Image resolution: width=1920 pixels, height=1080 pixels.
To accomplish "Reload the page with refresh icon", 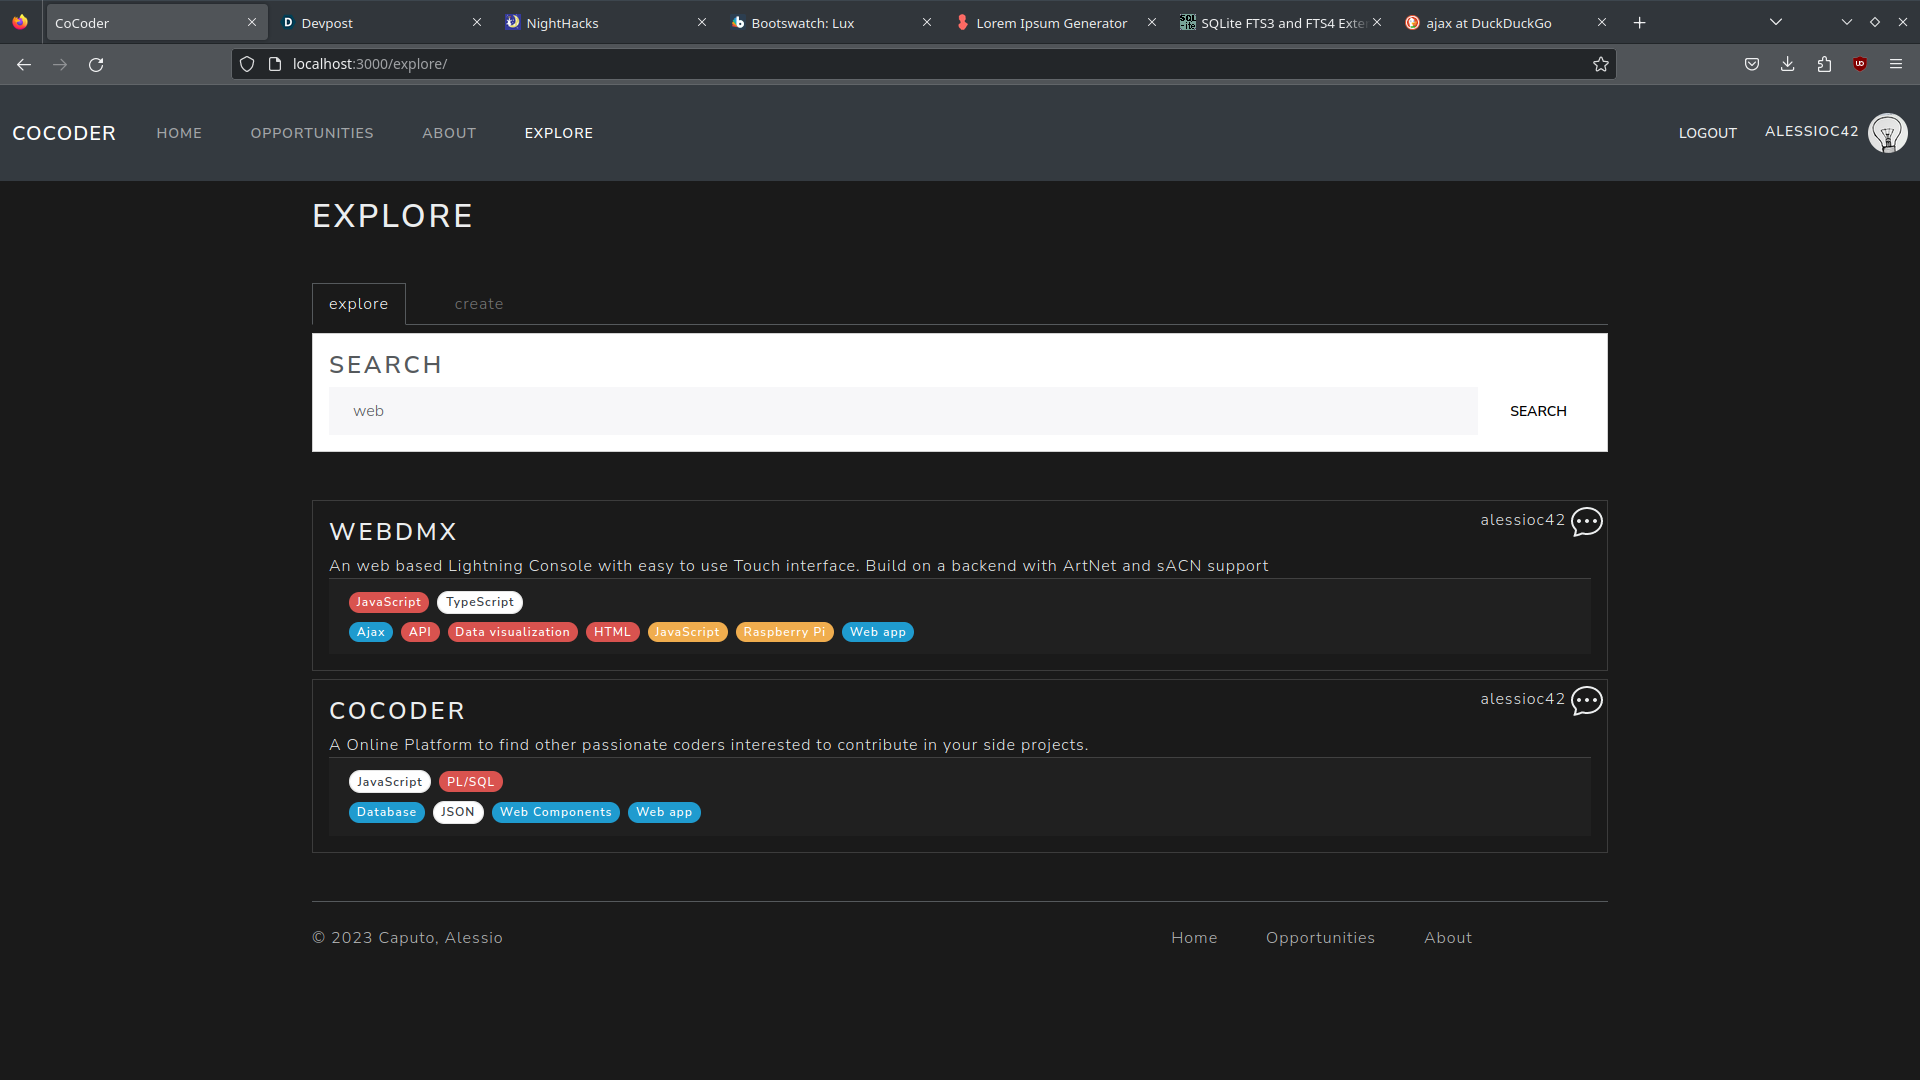I will click(x=96, y=65).
